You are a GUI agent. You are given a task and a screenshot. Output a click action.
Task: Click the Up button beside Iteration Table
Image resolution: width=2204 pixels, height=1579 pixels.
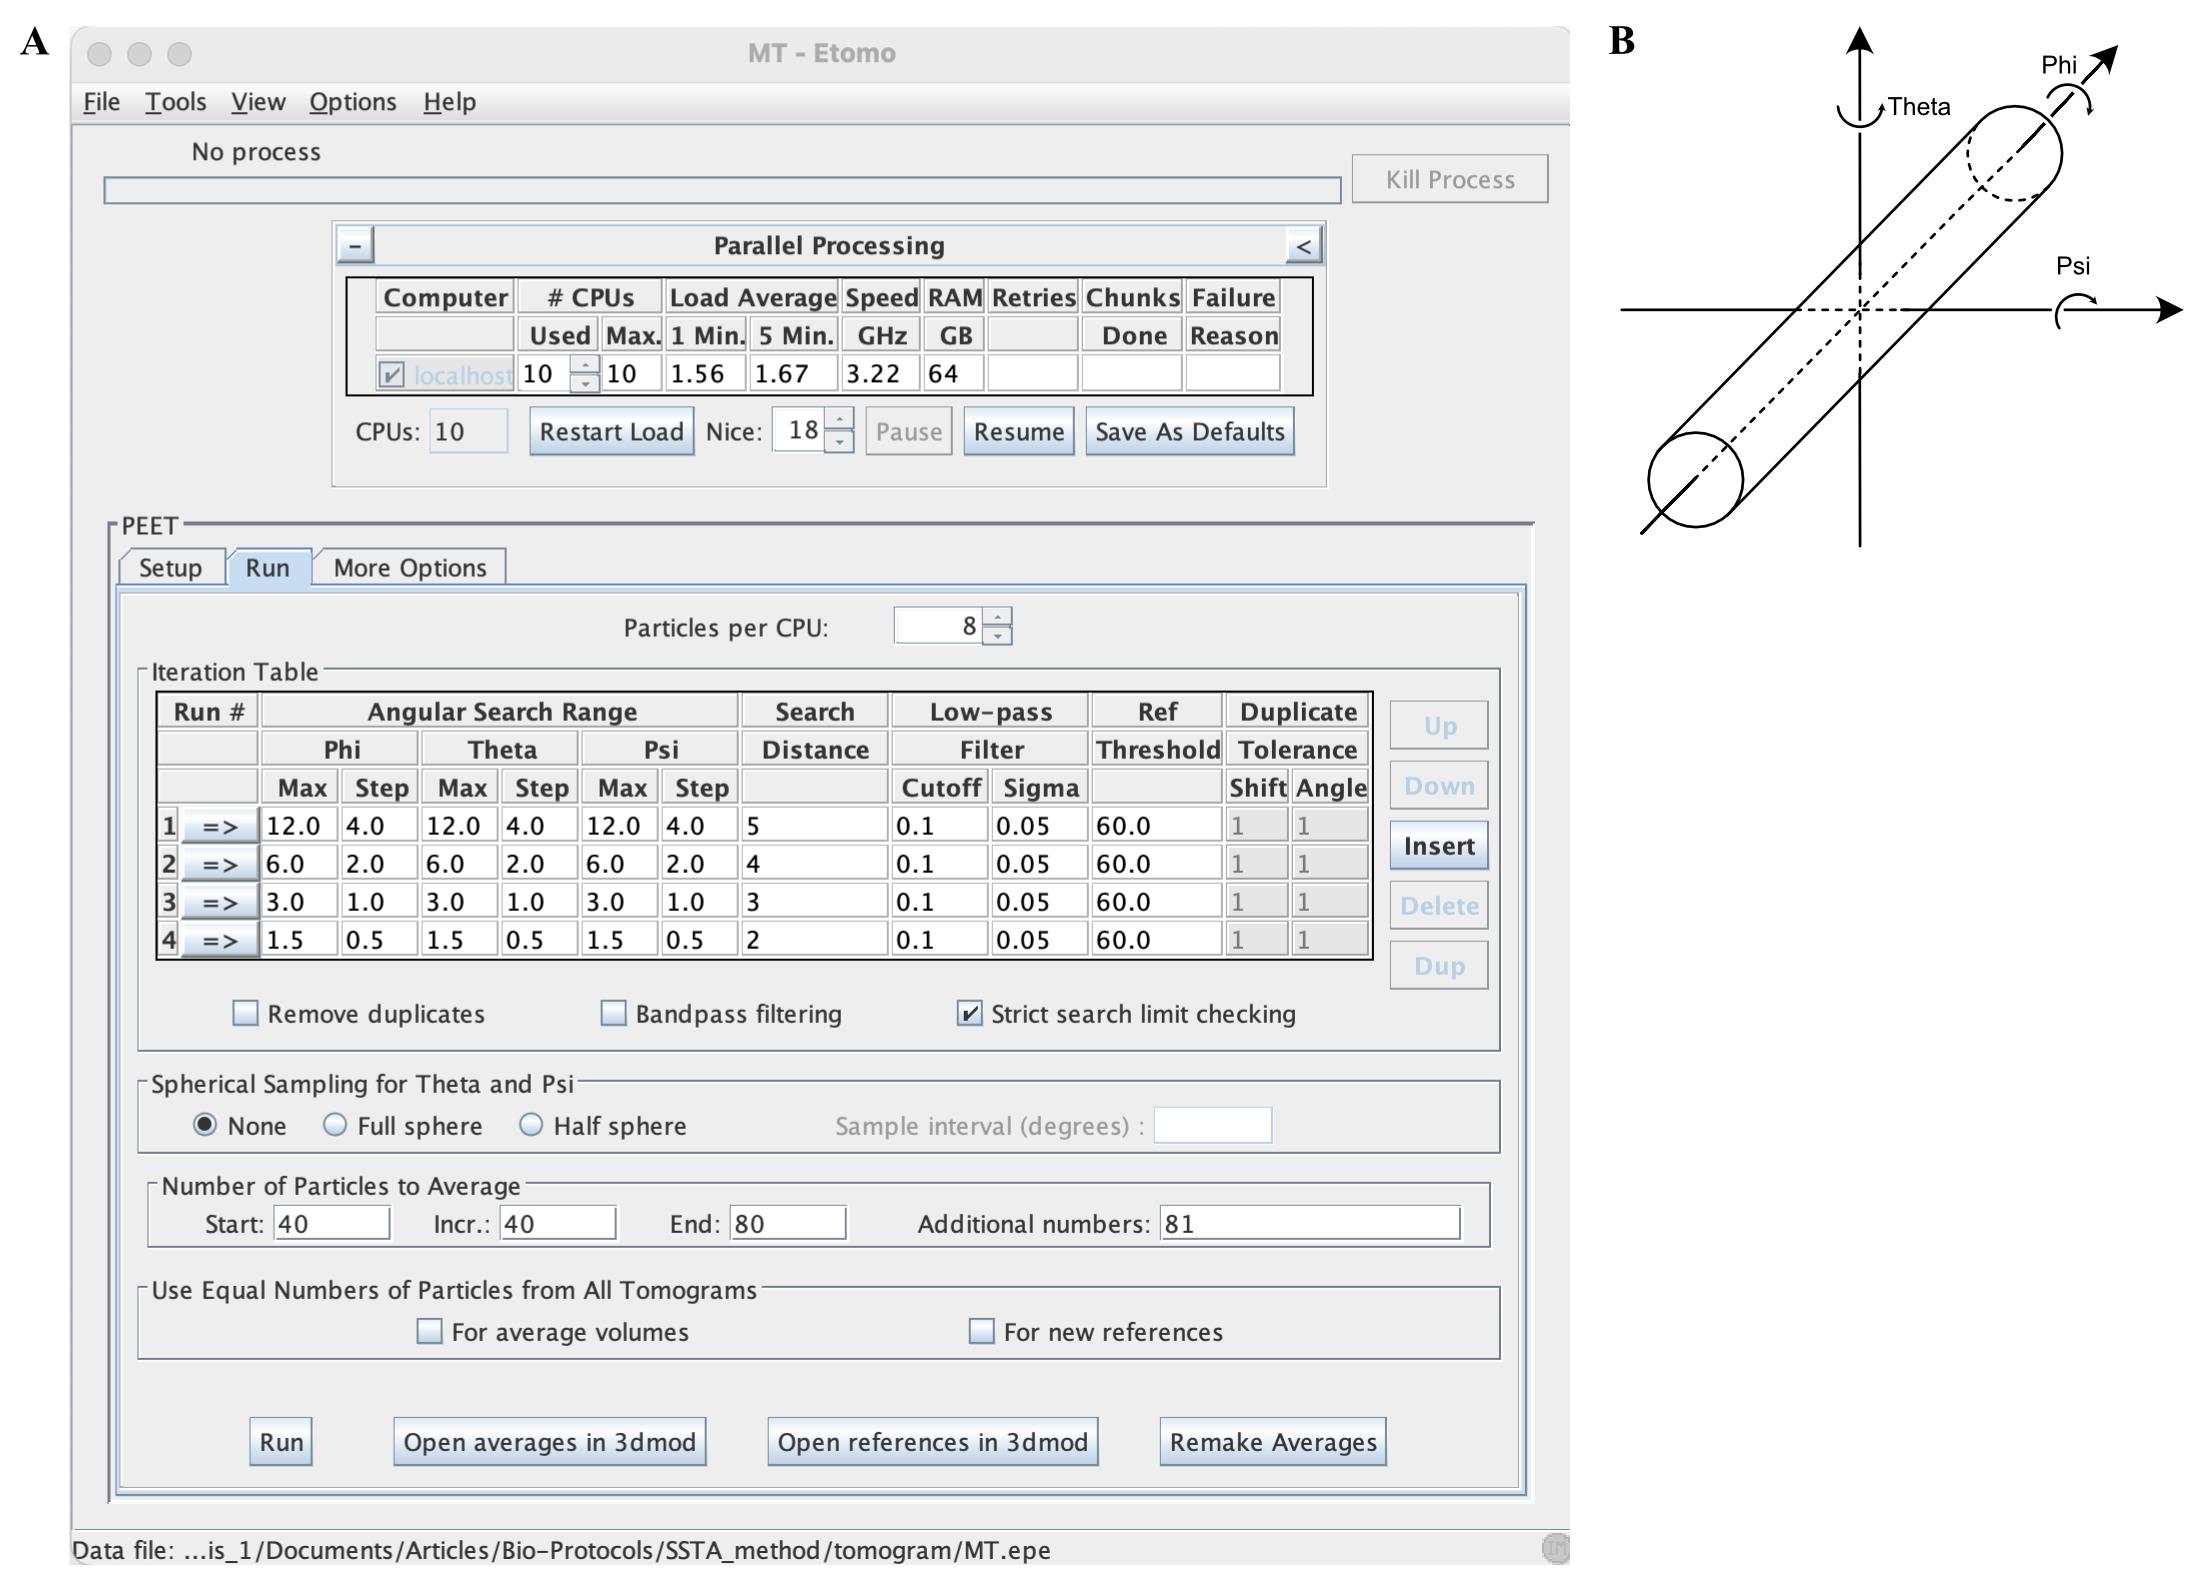(x=1439, y=725)
